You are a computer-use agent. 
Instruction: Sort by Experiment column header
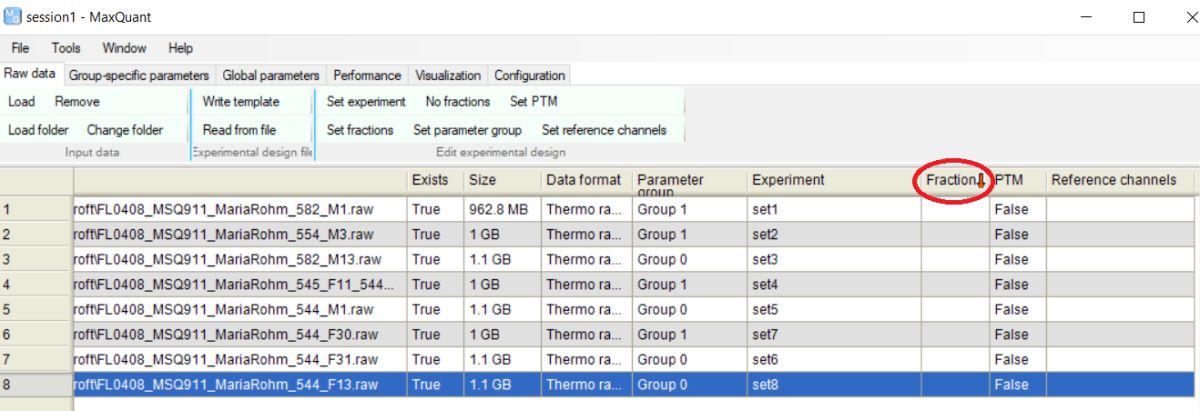click(833, 180)
